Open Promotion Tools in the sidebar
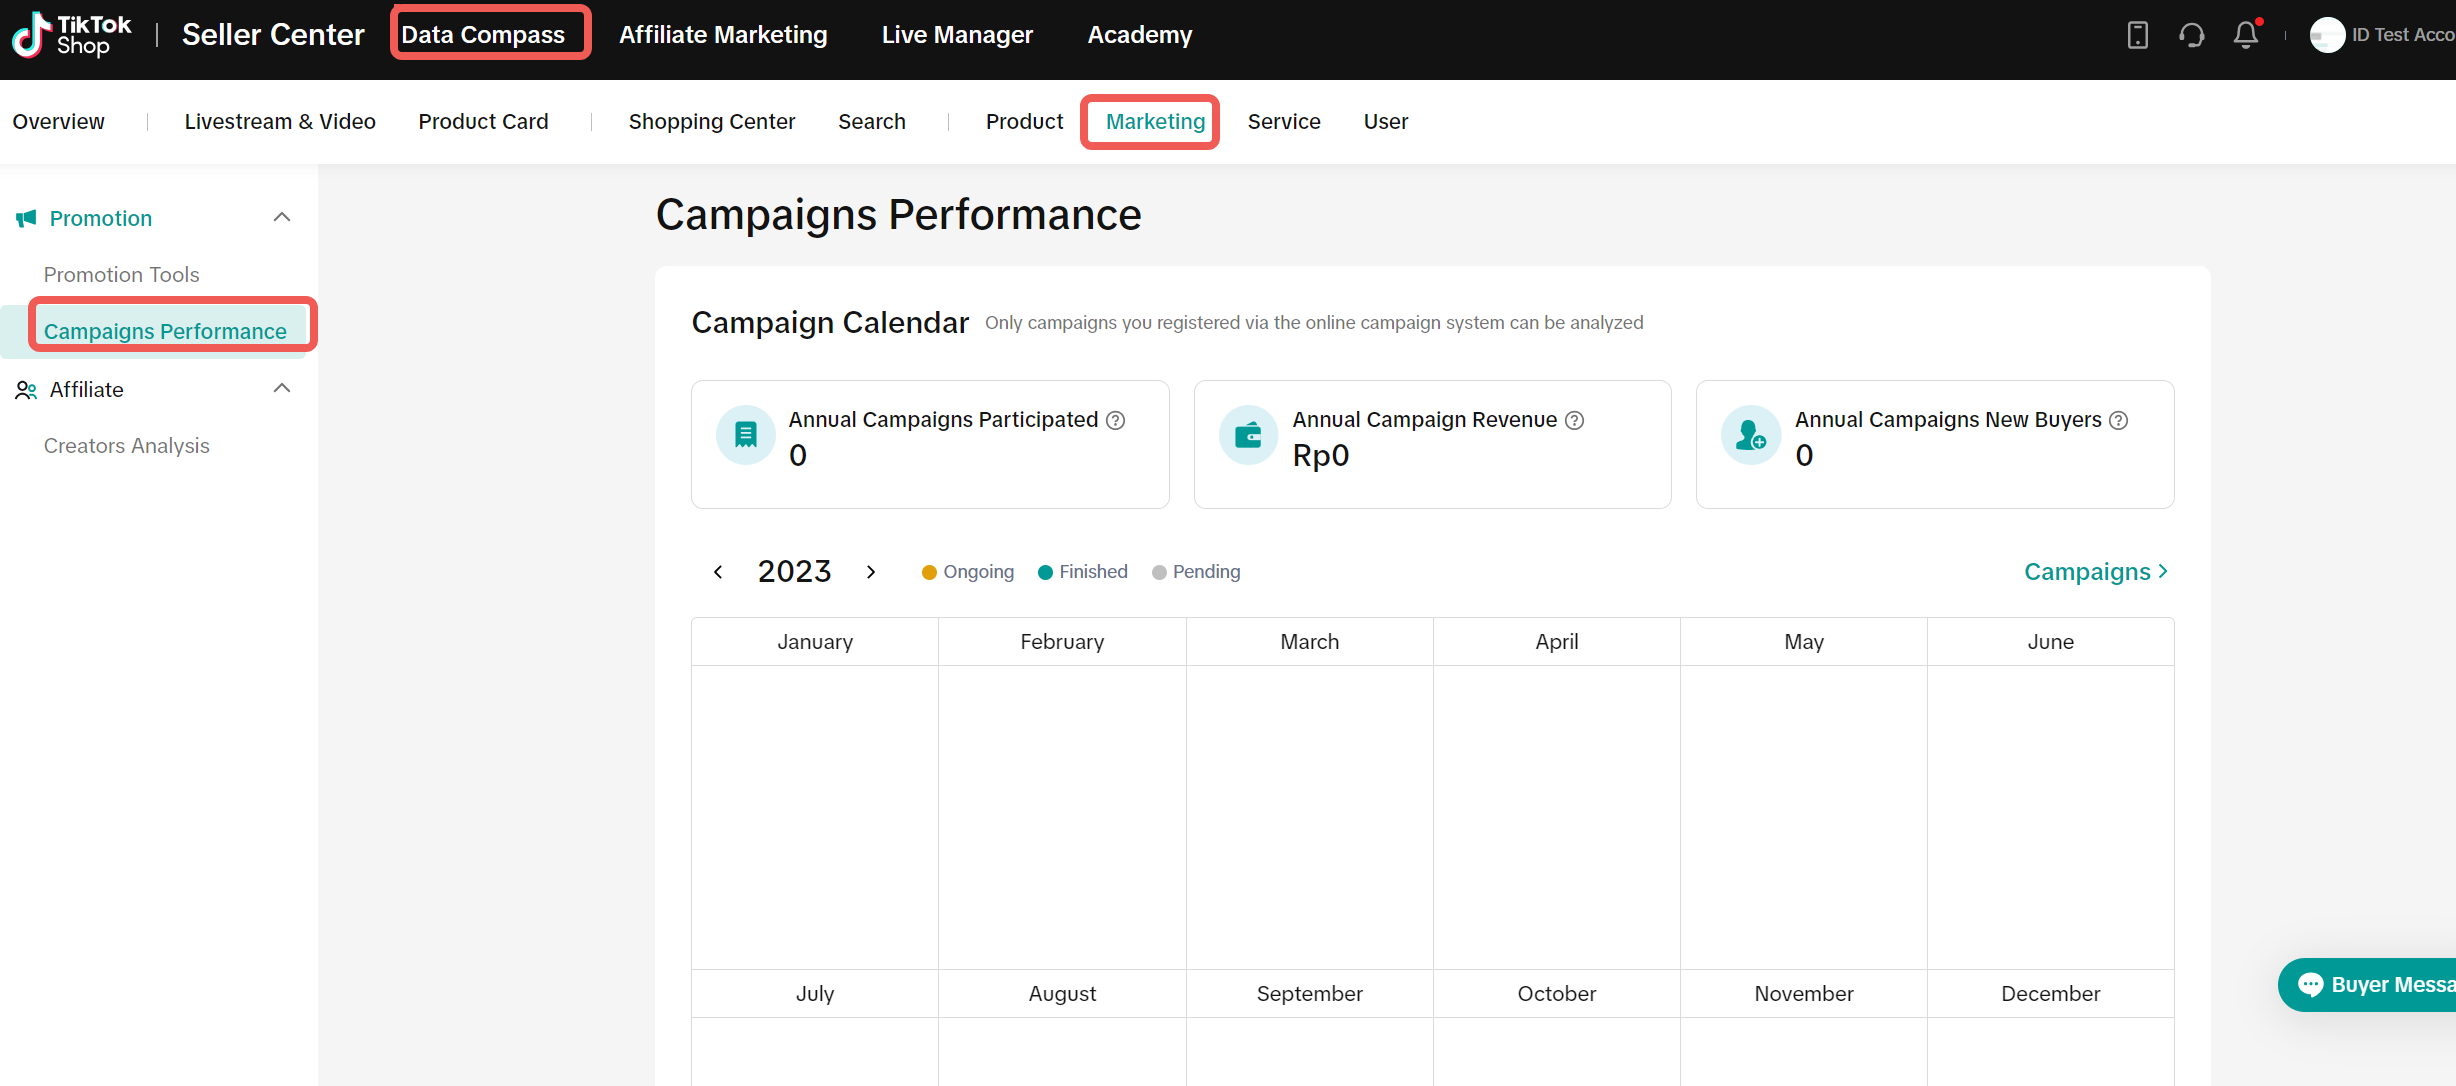Image resolution: width=2456 pixels, height=1086 pixels. tap(121, 274)
